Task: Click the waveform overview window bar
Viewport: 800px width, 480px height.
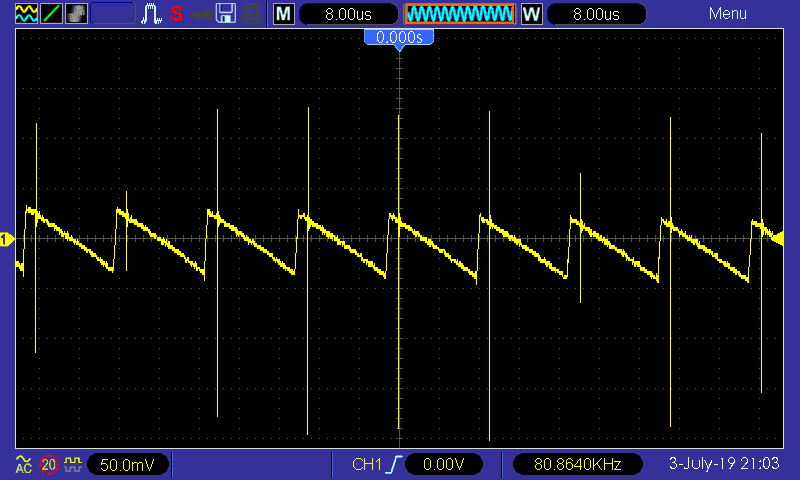Action: [x=459, y=14]
